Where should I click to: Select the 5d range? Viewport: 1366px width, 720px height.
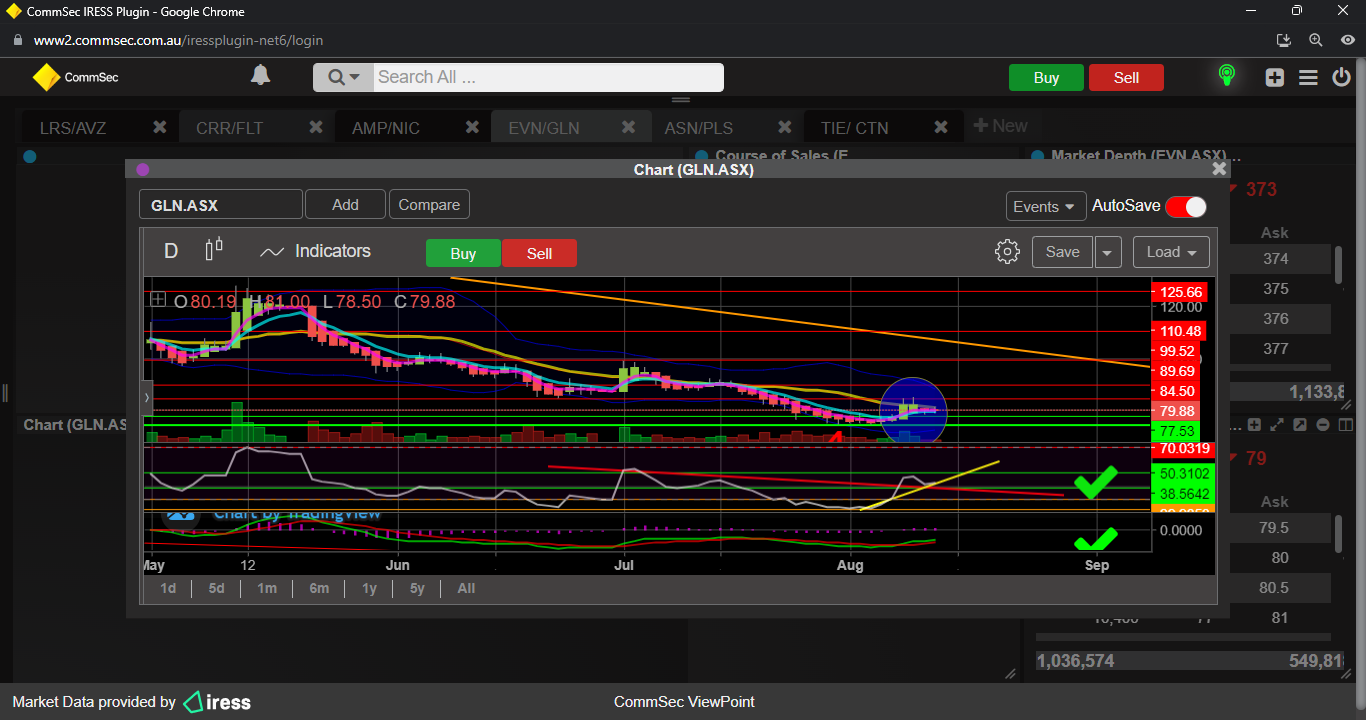216,588
